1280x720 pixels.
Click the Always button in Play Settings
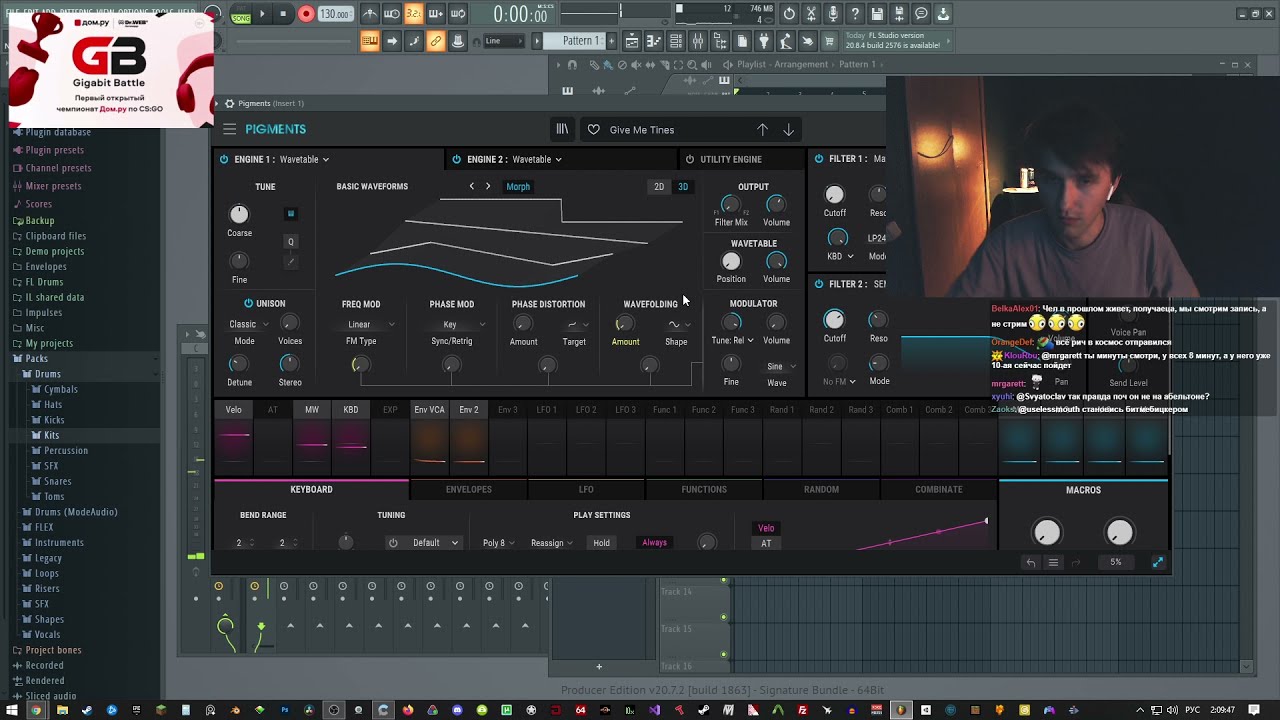[x=654, y=543]
